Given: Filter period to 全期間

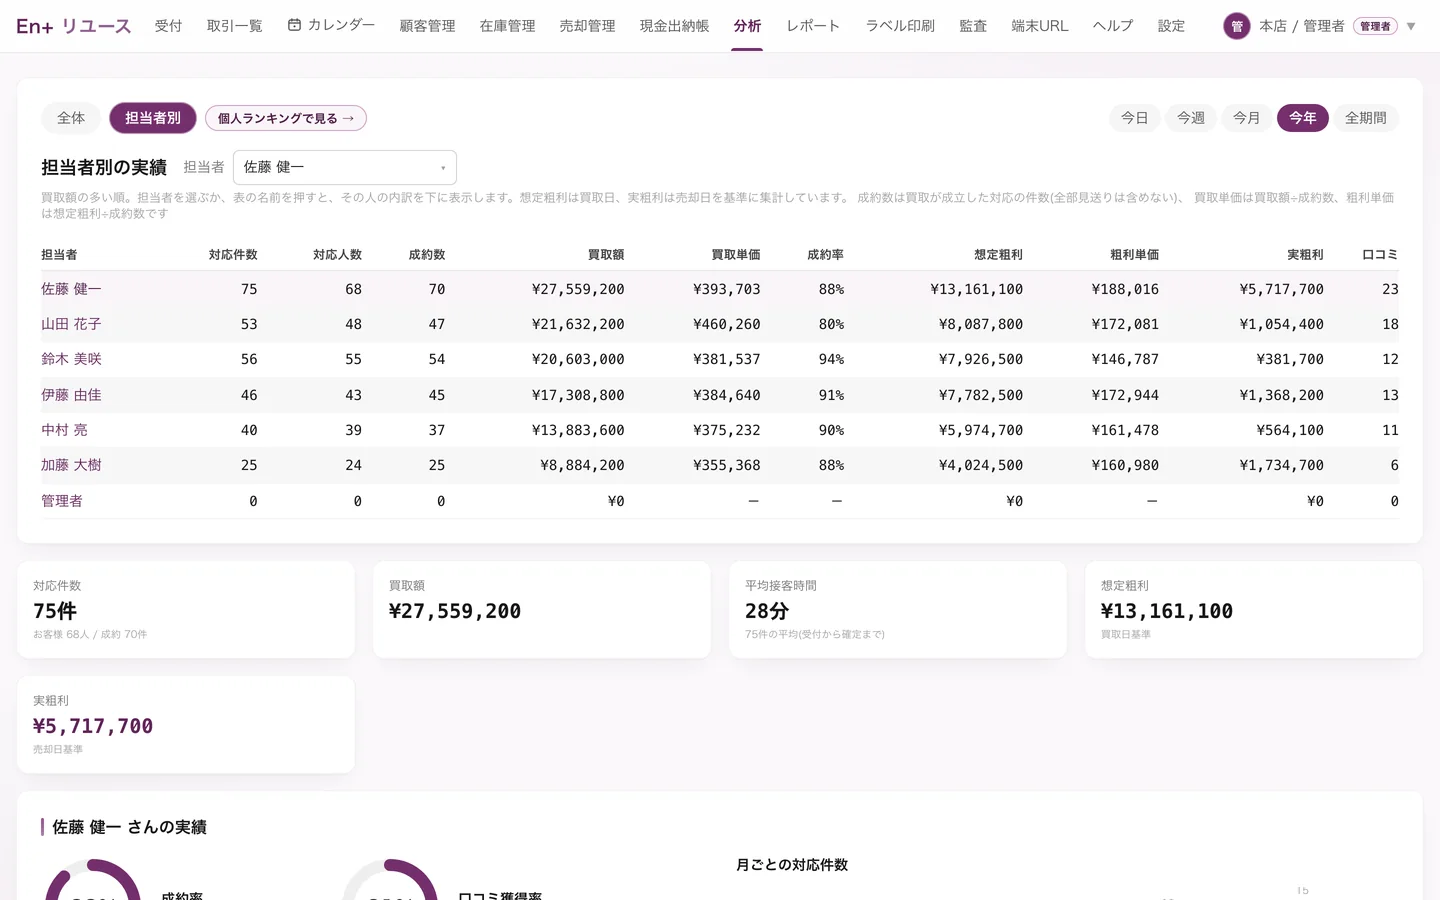Looking at the screenshot, I should pyautogui.click(x=1365, y=118).
